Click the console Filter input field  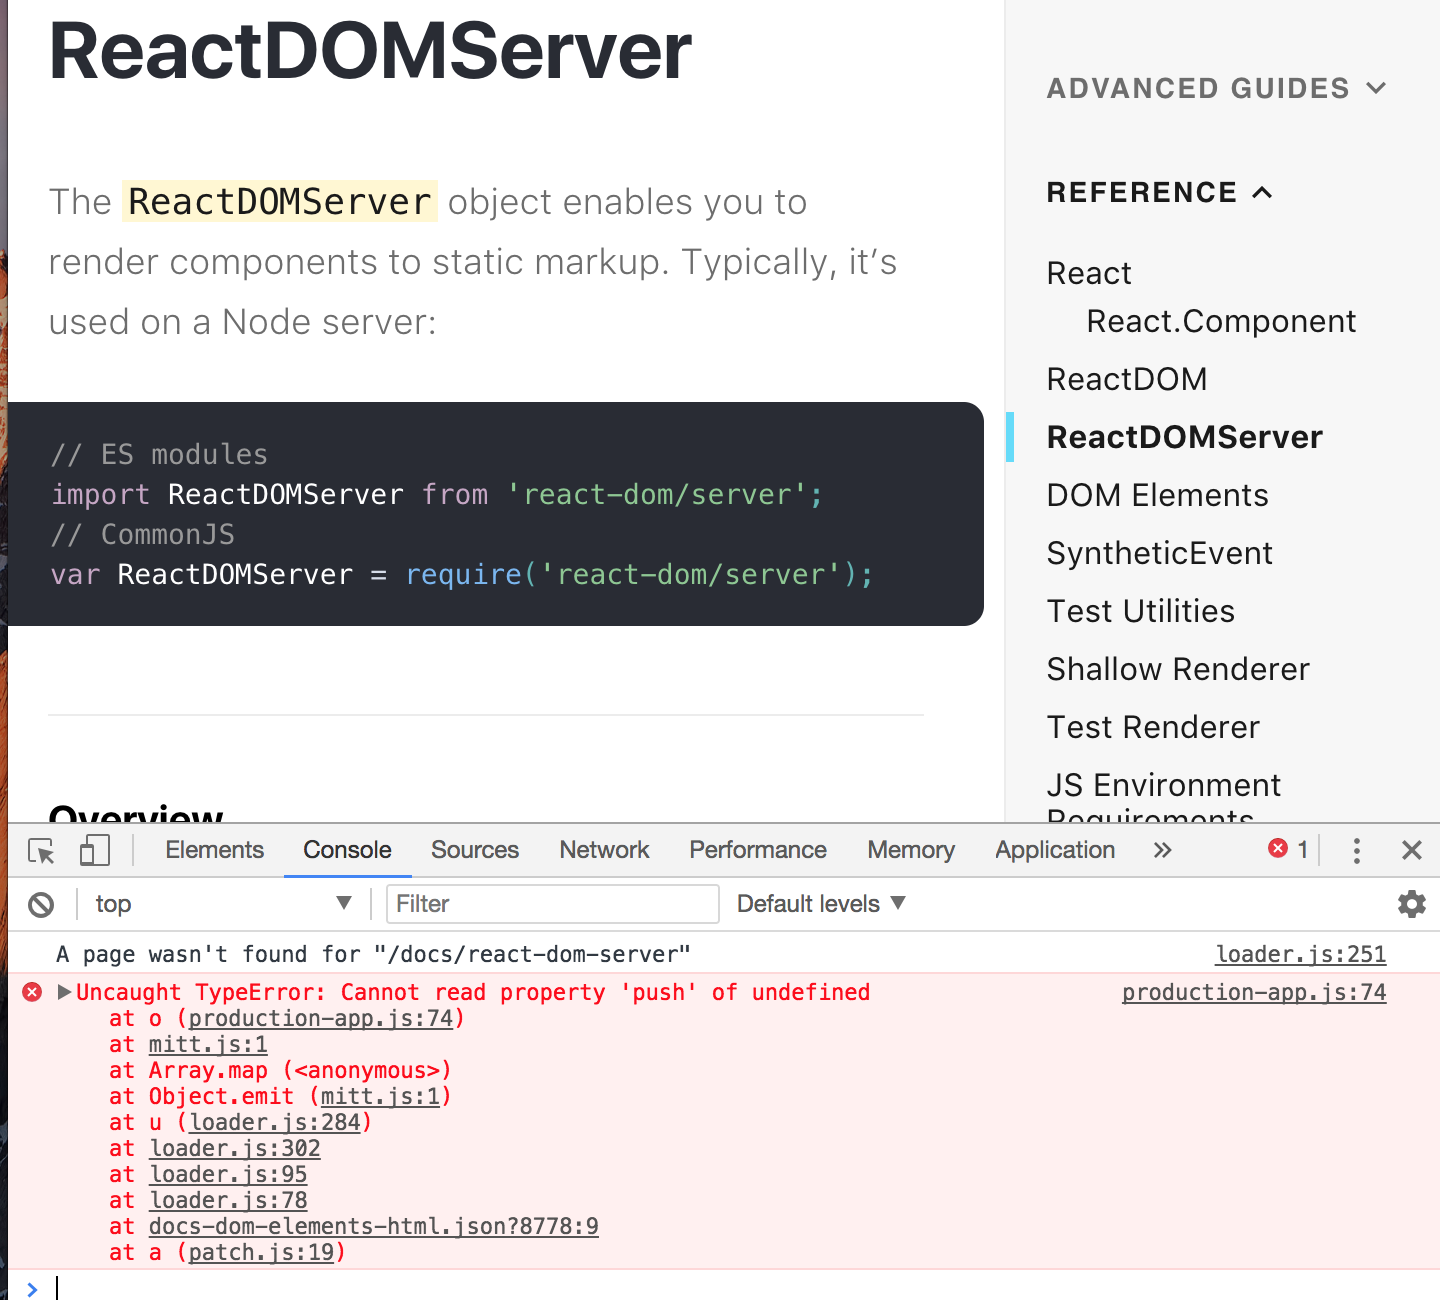click(x=553, y=904)
